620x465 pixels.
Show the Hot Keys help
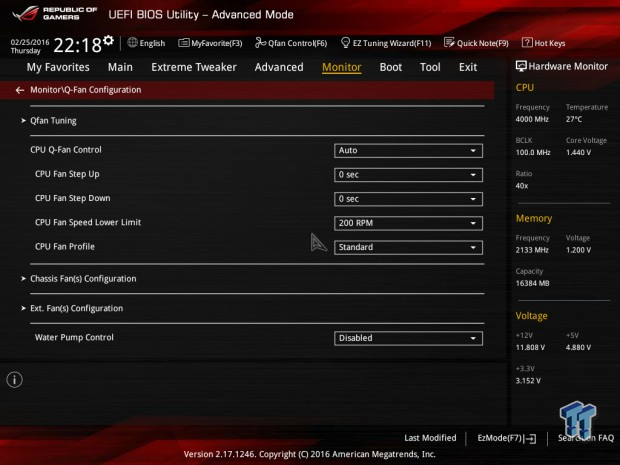pos(544,43)
